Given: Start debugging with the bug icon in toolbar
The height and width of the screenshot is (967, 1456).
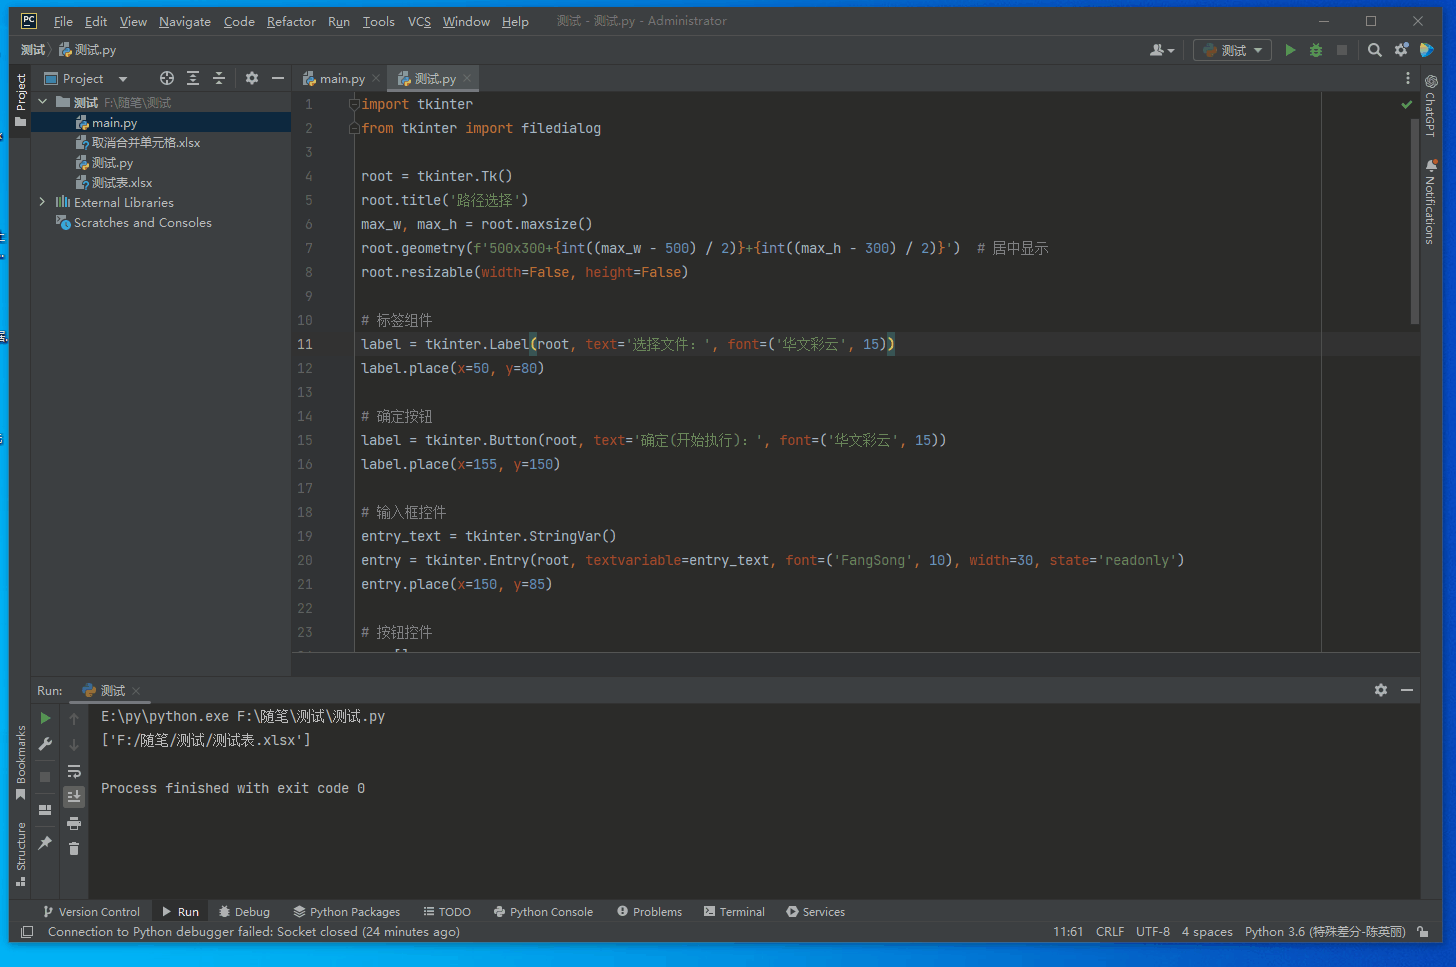Looking at the screenshot, I should (x=1316, y=50).
